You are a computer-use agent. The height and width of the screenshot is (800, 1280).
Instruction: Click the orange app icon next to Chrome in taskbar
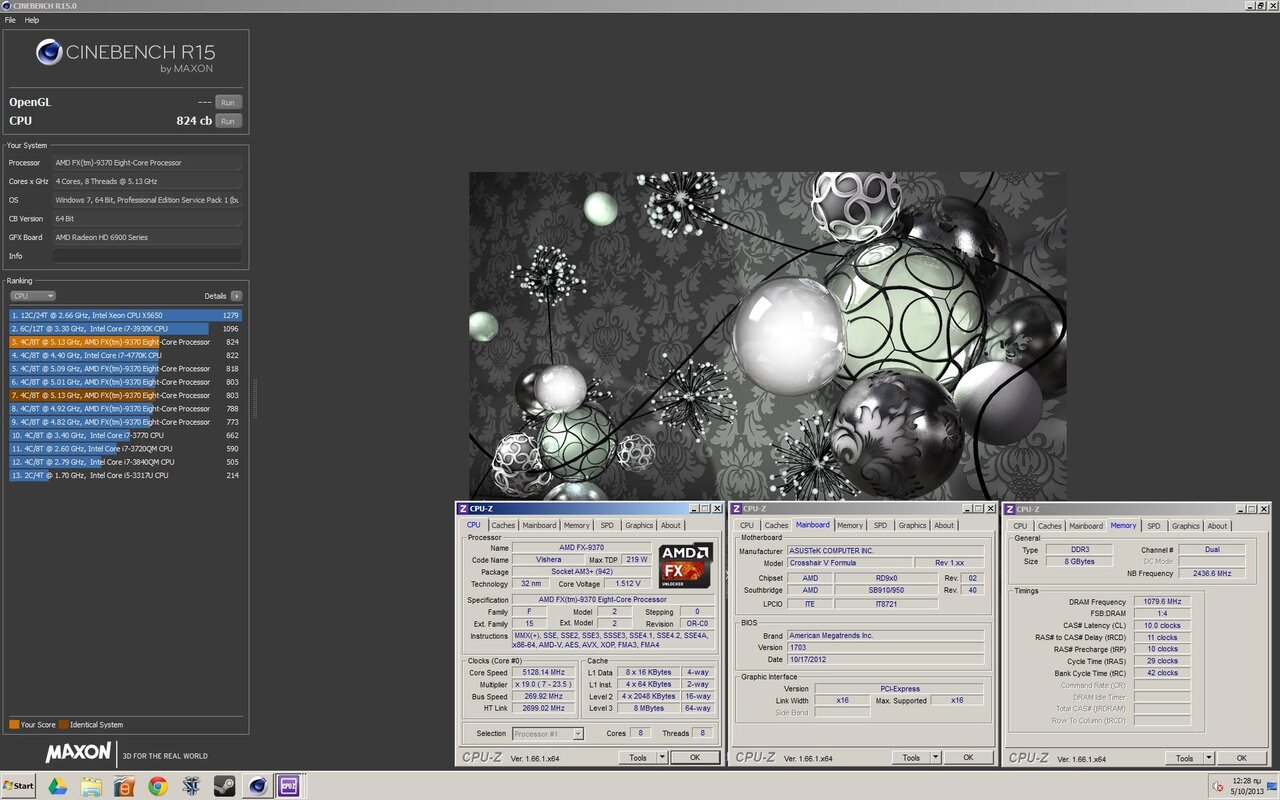124,786
